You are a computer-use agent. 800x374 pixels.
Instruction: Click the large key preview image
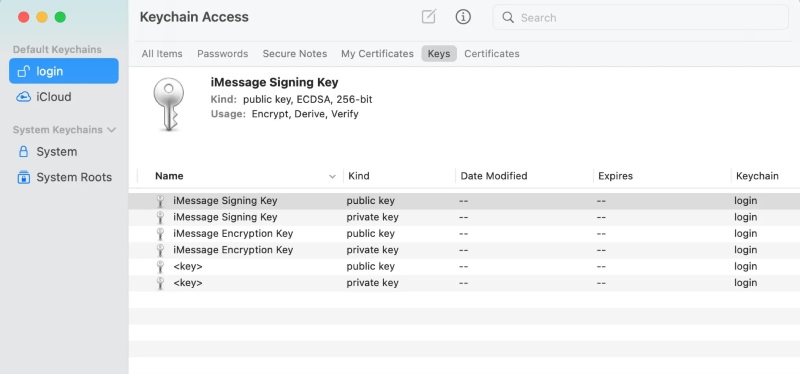(168, 105)
